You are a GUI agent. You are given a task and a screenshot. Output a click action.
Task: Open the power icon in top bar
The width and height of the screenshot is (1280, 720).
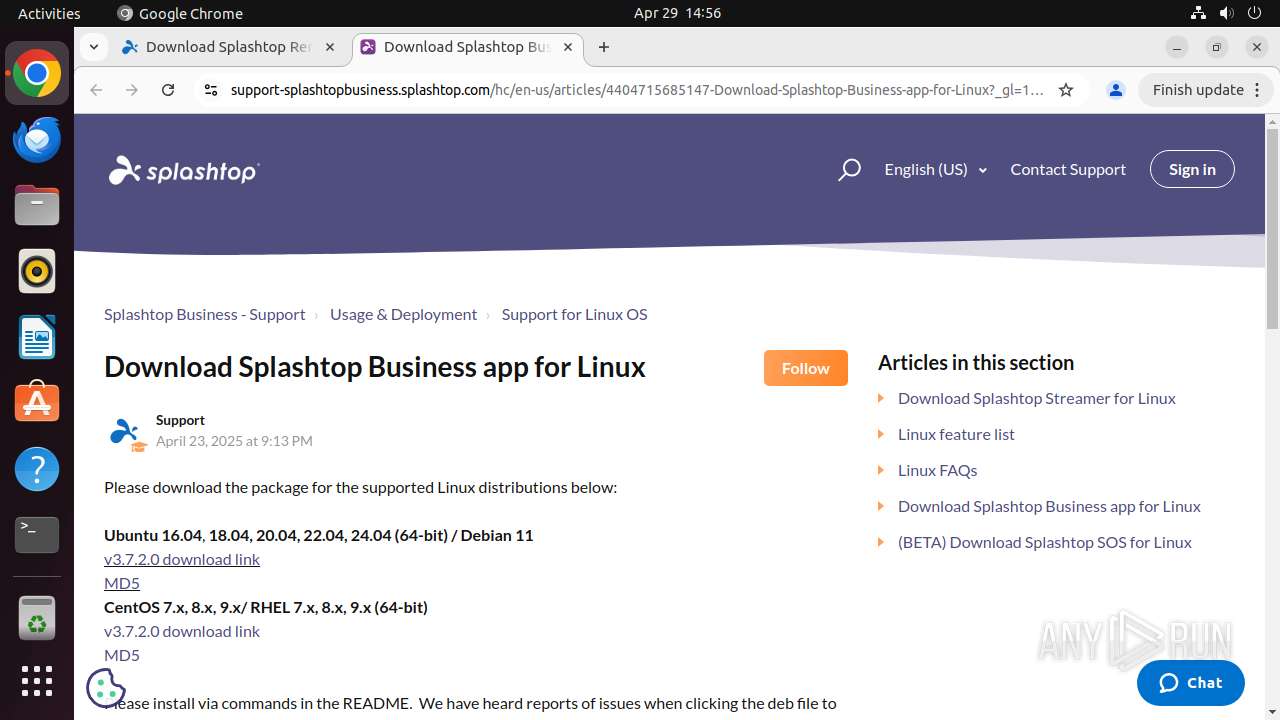tap(1254, 13)
